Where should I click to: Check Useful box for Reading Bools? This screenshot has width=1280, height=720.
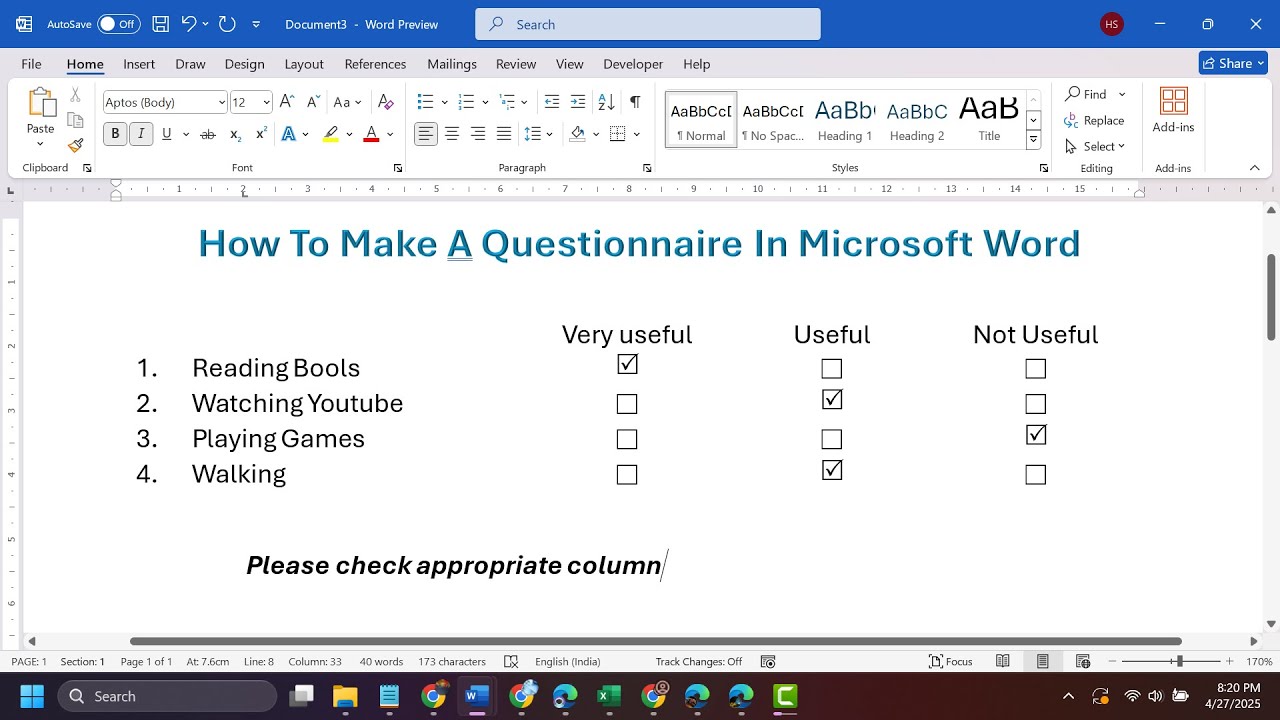tap(832, 369)
